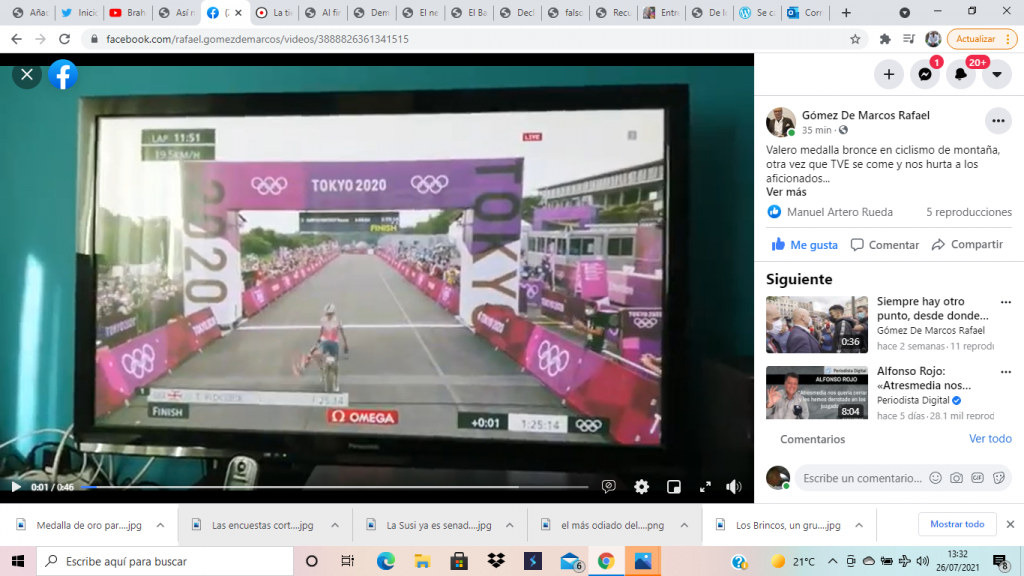Viewport: 1024px width, 576px height.
Task: Open Chrome profile avatar
Action: pyautogui.click(x=933, y=39)
